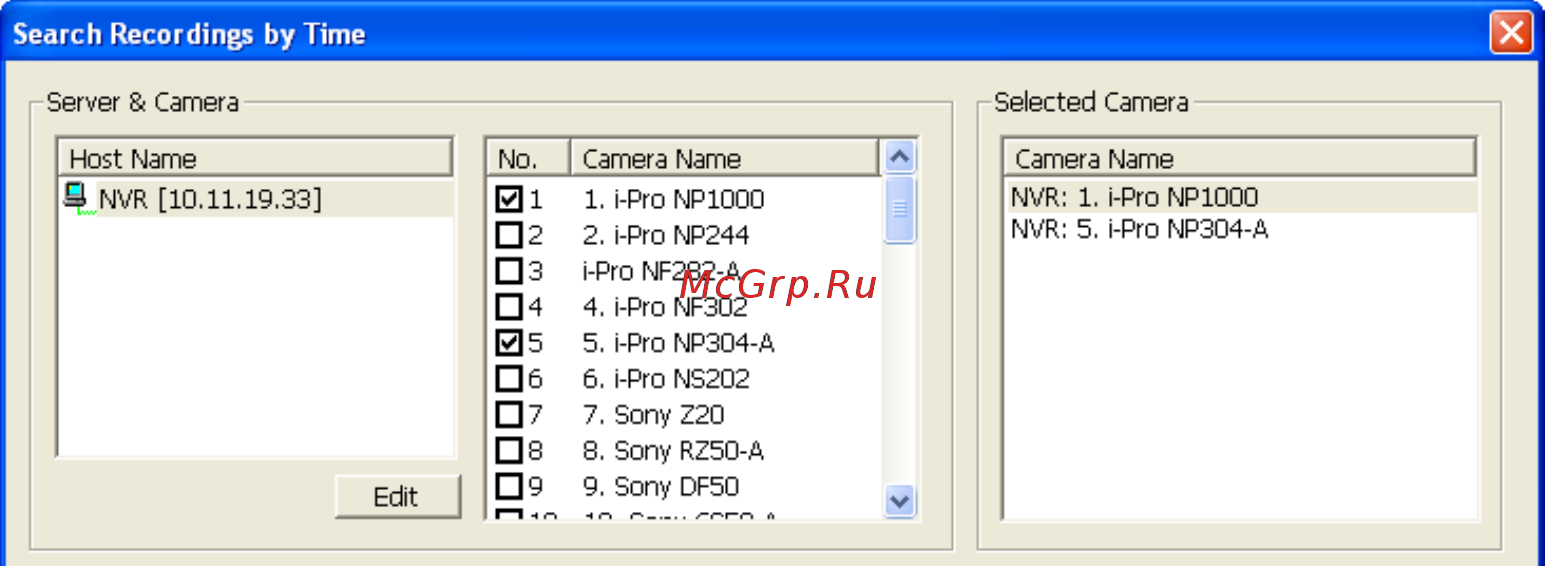Click camera name '6. i-Pro NS202'
The width and height of the screenshot is (1545, 566).
[666, 379]
